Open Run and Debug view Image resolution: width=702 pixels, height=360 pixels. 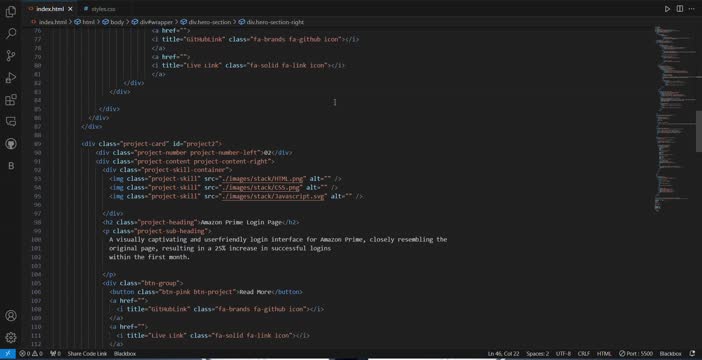click(11, 77)
